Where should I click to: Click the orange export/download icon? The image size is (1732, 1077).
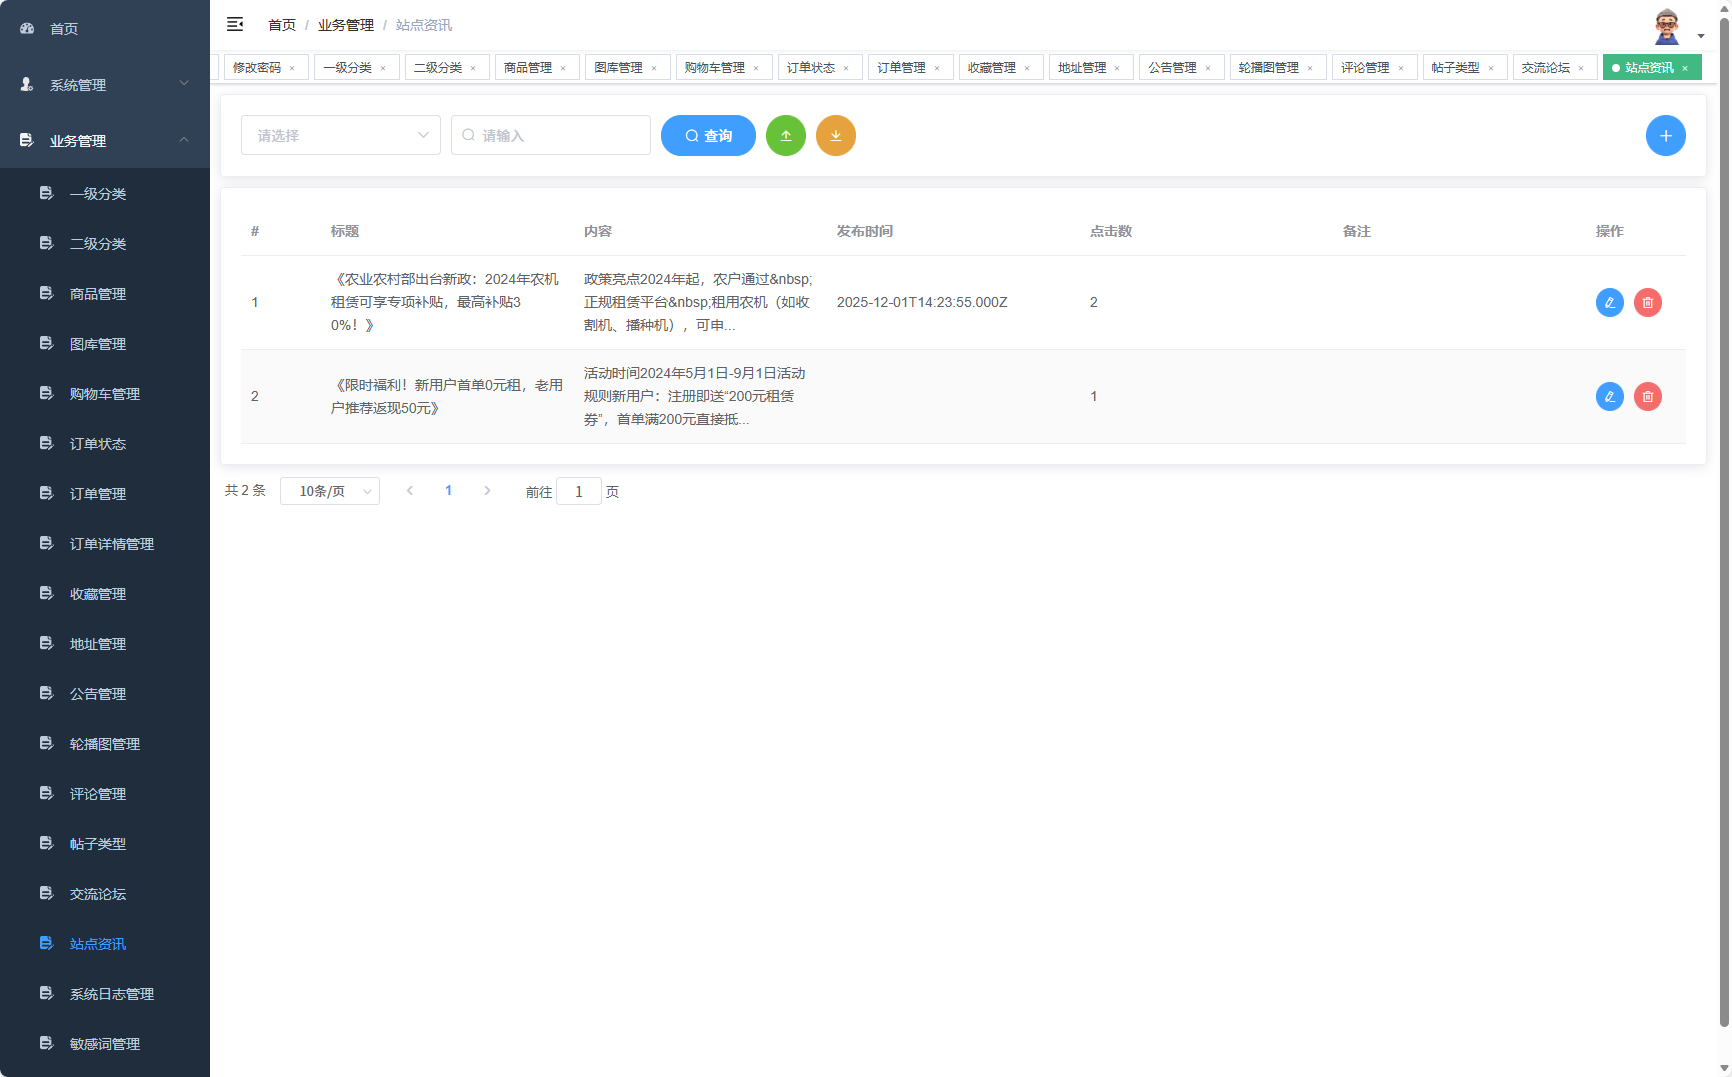pos(836,135)
